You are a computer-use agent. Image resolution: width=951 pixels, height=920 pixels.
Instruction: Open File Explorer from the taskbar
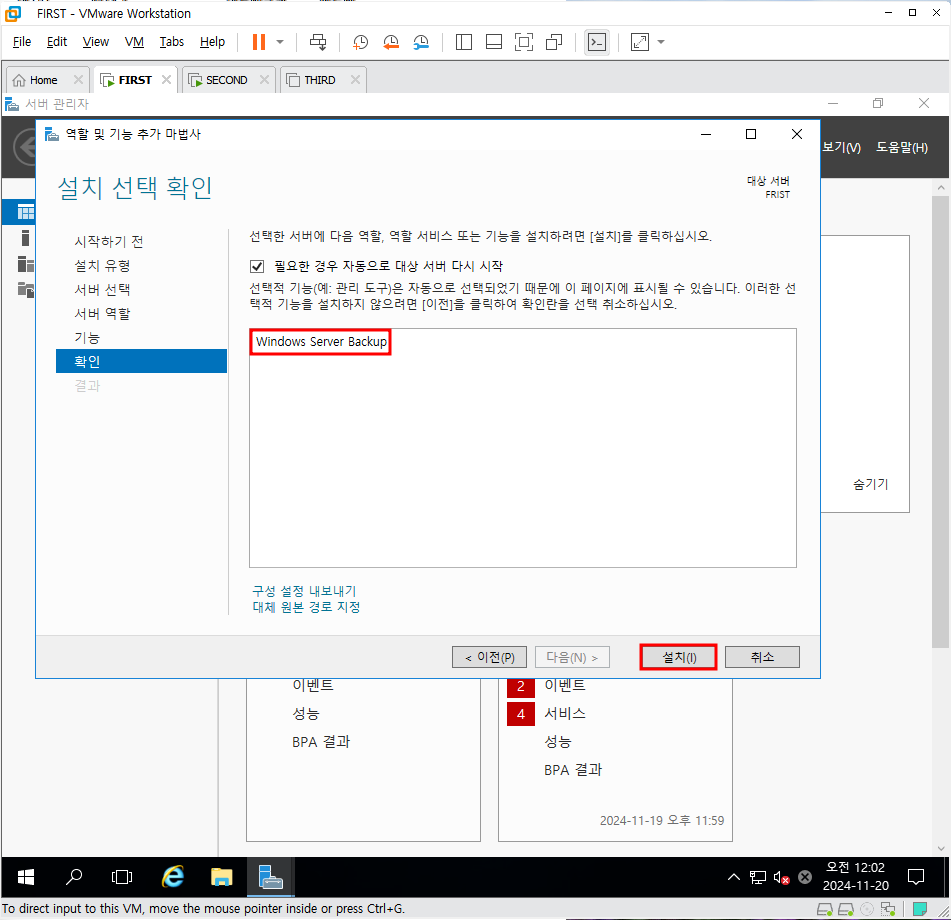tap(221, 877)
